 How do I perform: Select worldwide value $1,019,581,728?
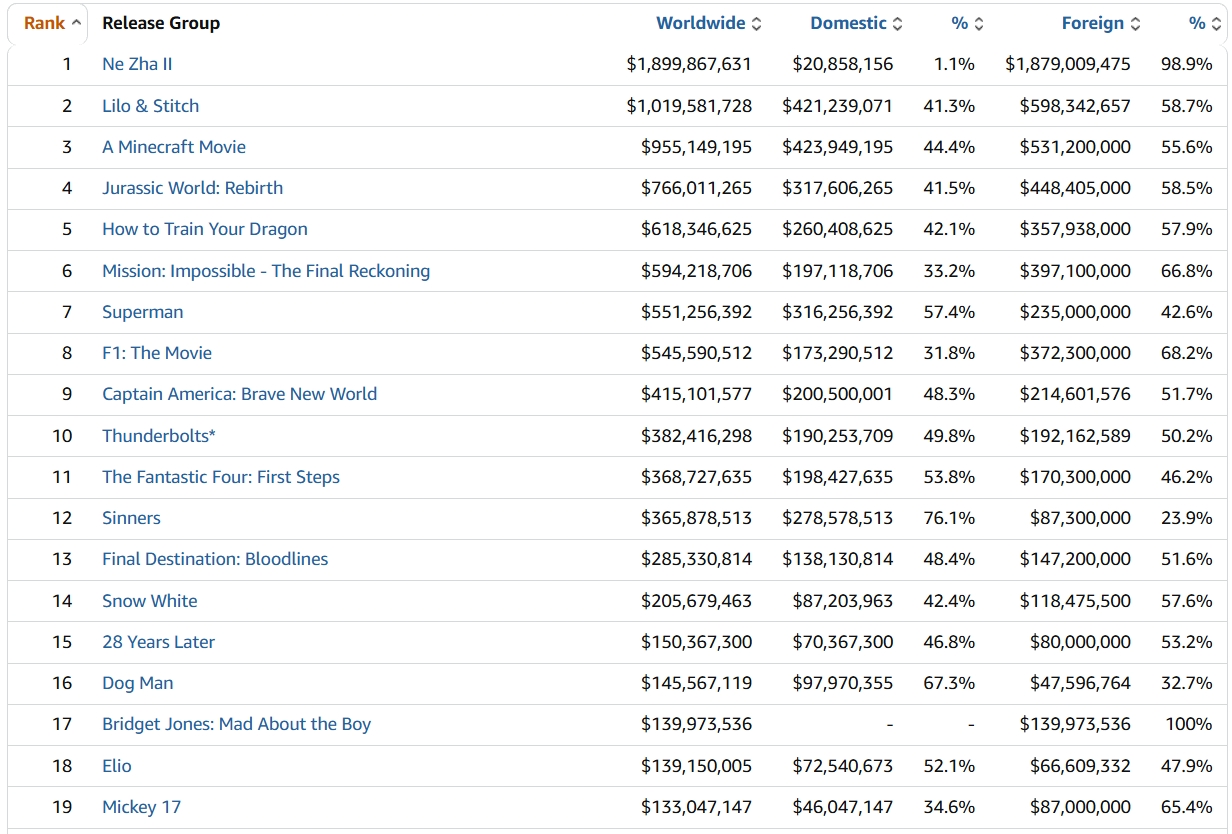coord(689,106)
